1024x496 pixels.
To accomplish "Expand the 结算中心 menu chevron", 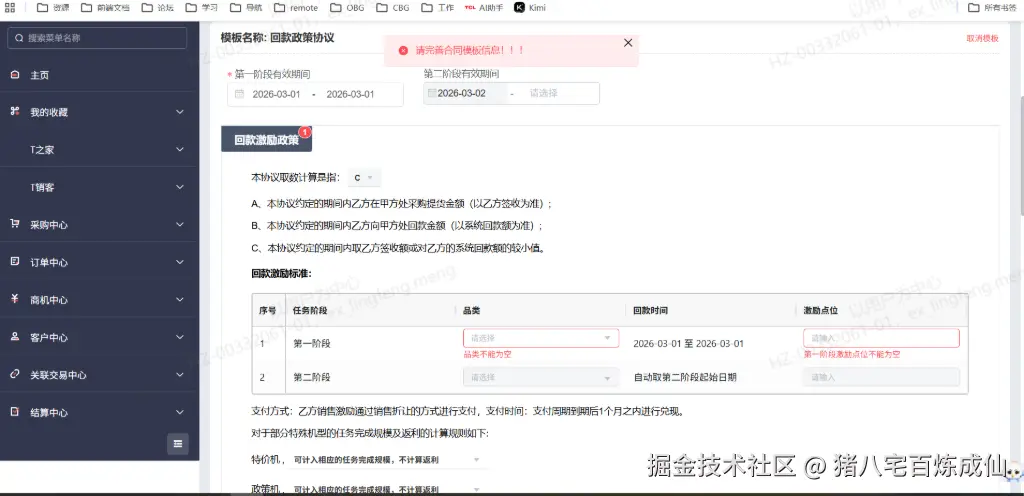I will pyautogui.click(x=180, y=412).
